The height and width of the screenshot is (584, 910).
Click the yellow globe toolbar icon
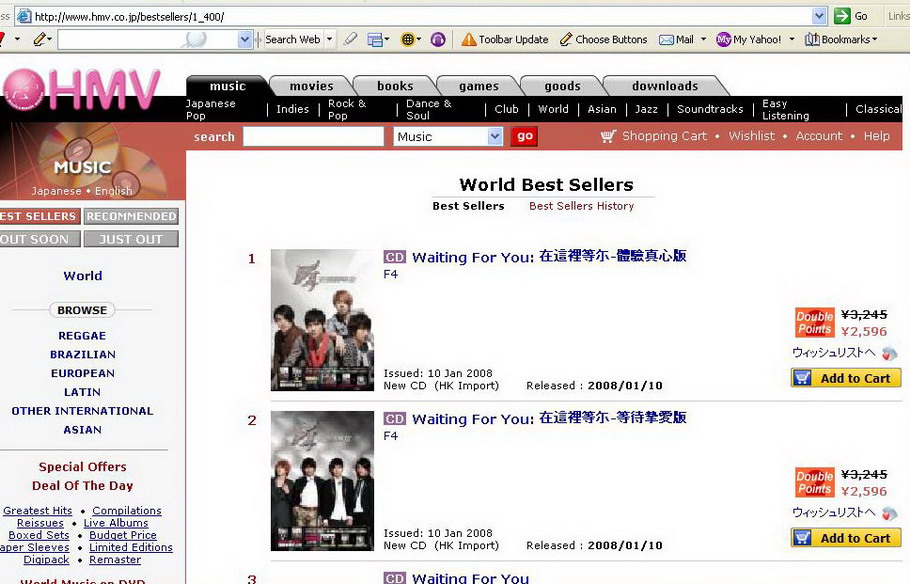point(408,39)
